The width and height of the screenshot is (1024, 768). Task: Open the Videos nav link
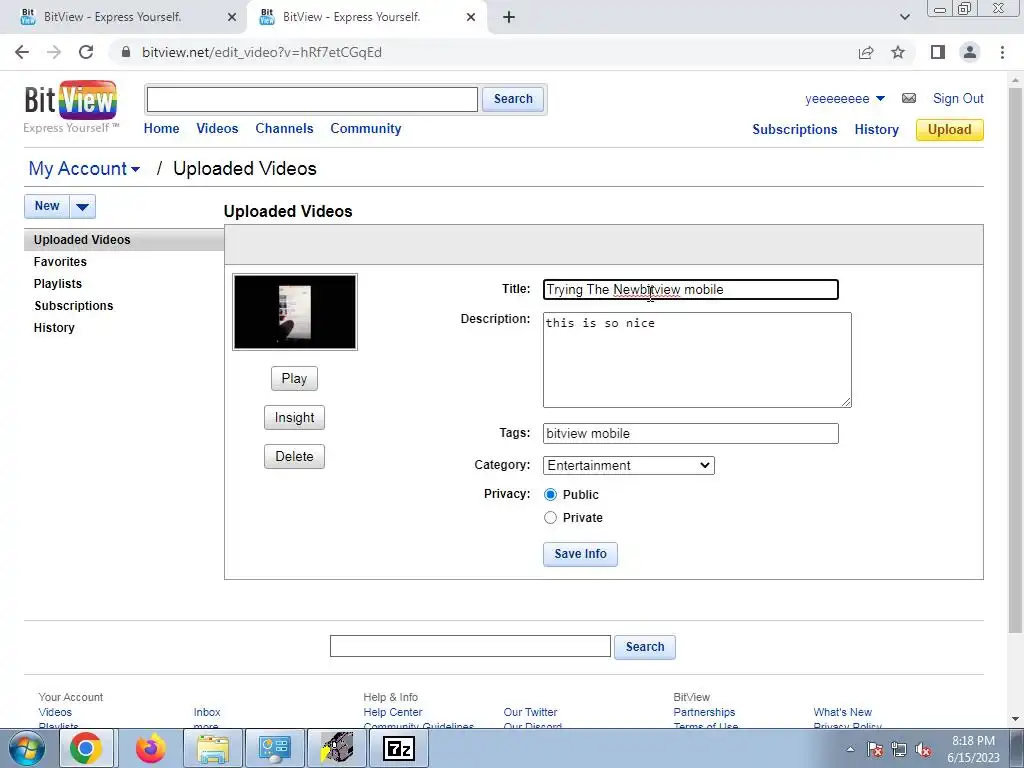[x=217, y=129]
